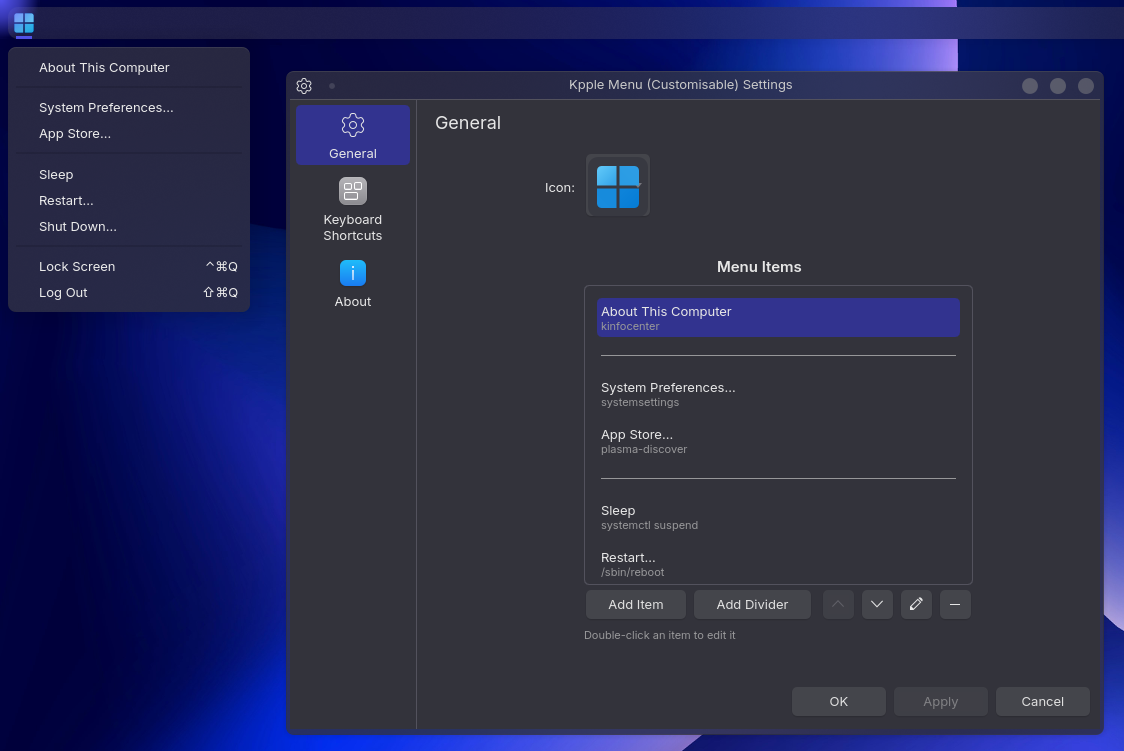Move selected item down with chevron button

pyautogui.click(x=877, y=605)
